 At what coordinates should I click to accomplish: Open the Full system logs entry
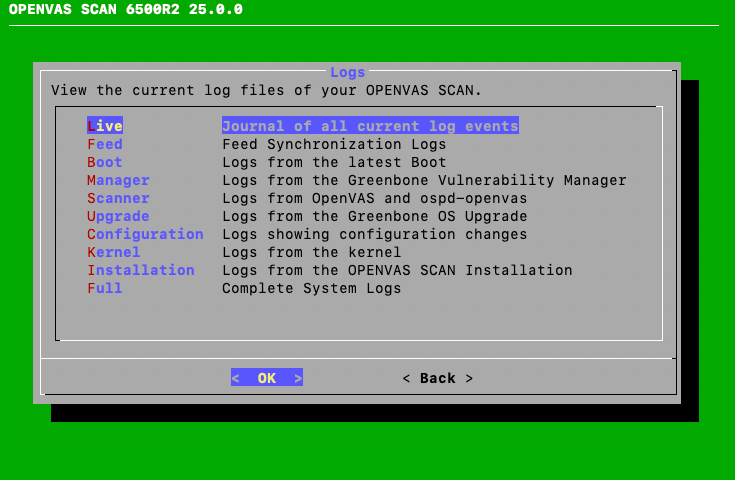point(105,288)
